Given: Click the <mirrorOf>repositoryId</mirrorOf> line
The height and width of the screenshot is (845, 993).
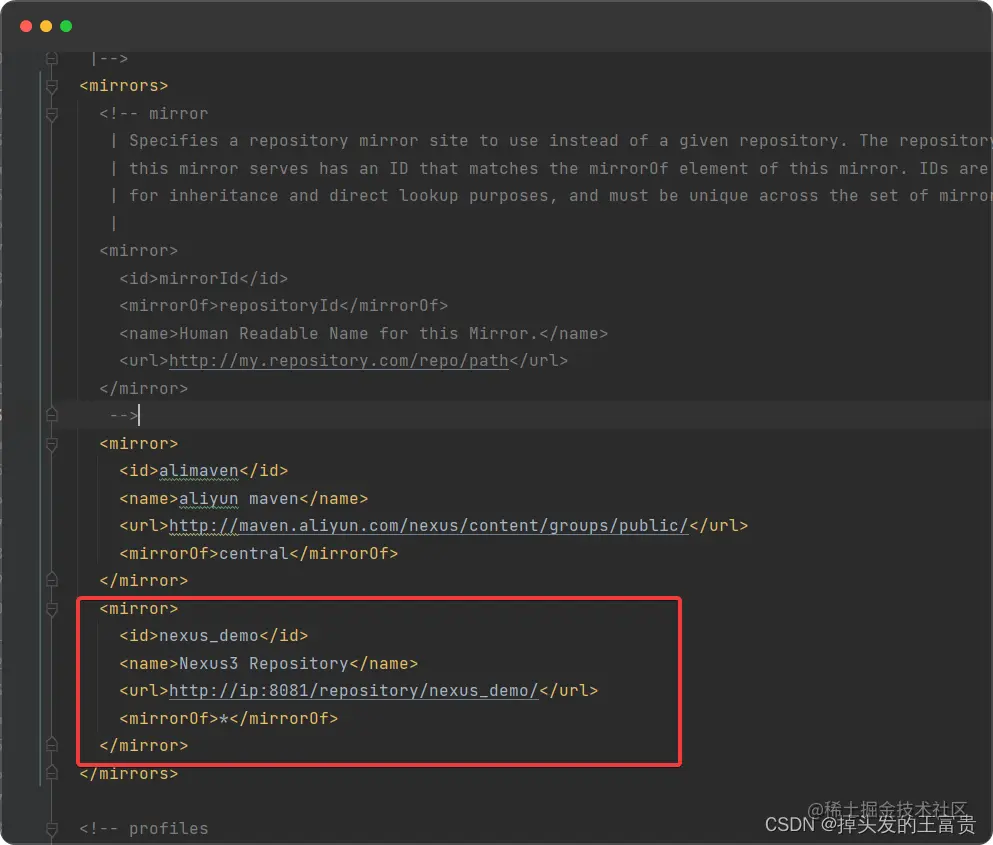Looking at the screenshot, I should click(x=284, y=306).
